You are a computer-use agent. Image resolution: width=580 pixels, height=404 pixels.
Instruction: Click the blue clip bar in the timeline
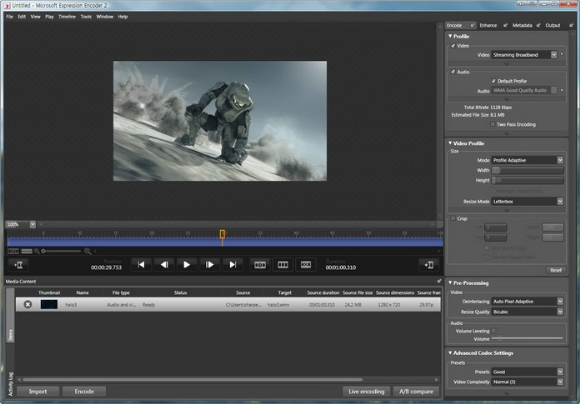(x=225, y=242)
